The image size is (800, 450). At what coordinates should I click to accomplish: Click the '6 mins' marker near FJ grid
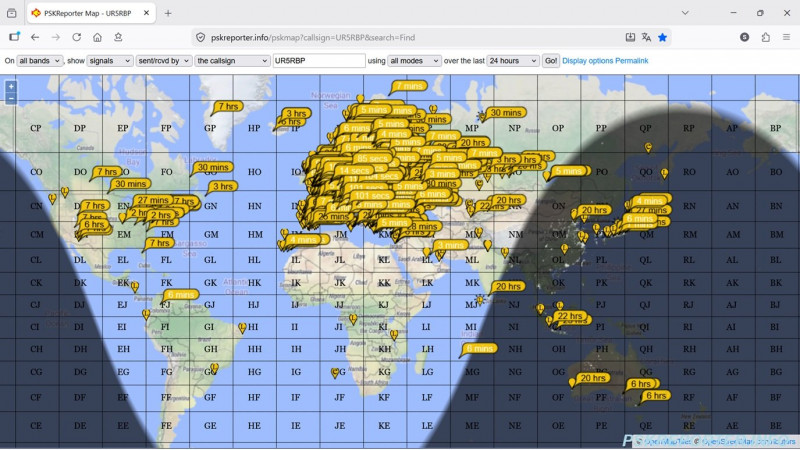181,294
